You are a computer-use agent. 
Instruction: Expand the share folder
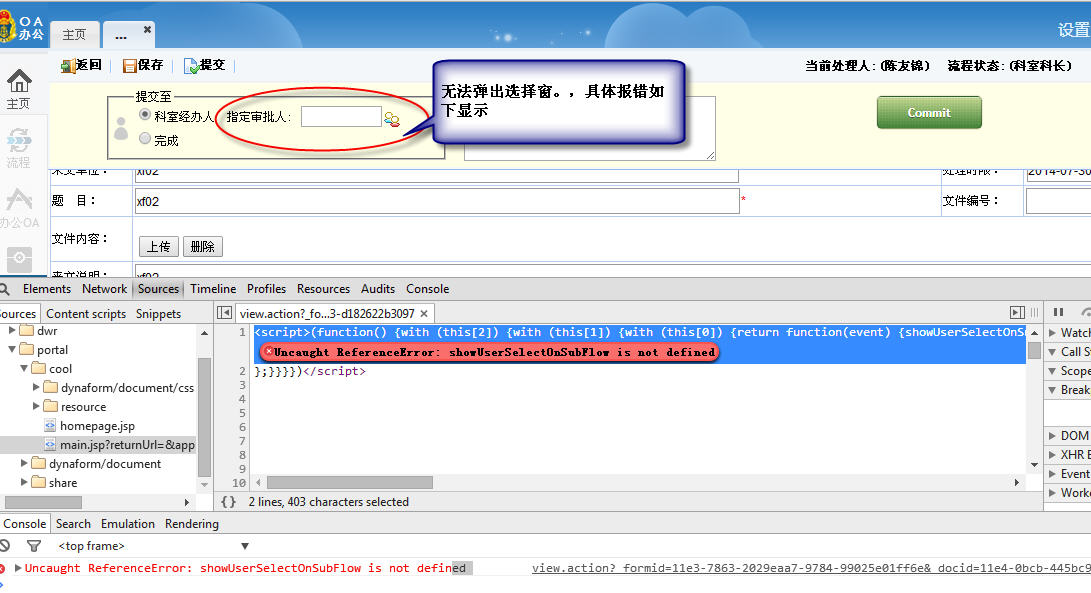tap(24, 482)
